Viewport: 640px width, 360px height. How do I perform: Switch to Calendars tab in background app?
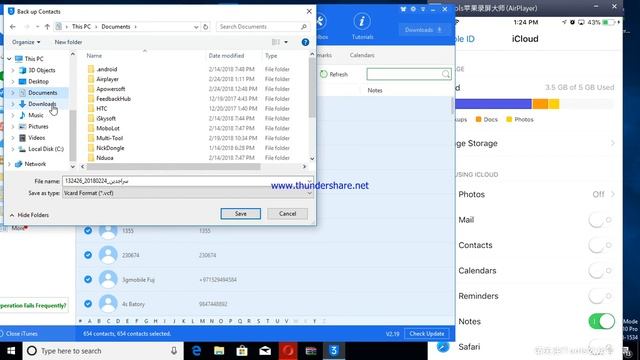click(x=362, y=55)
